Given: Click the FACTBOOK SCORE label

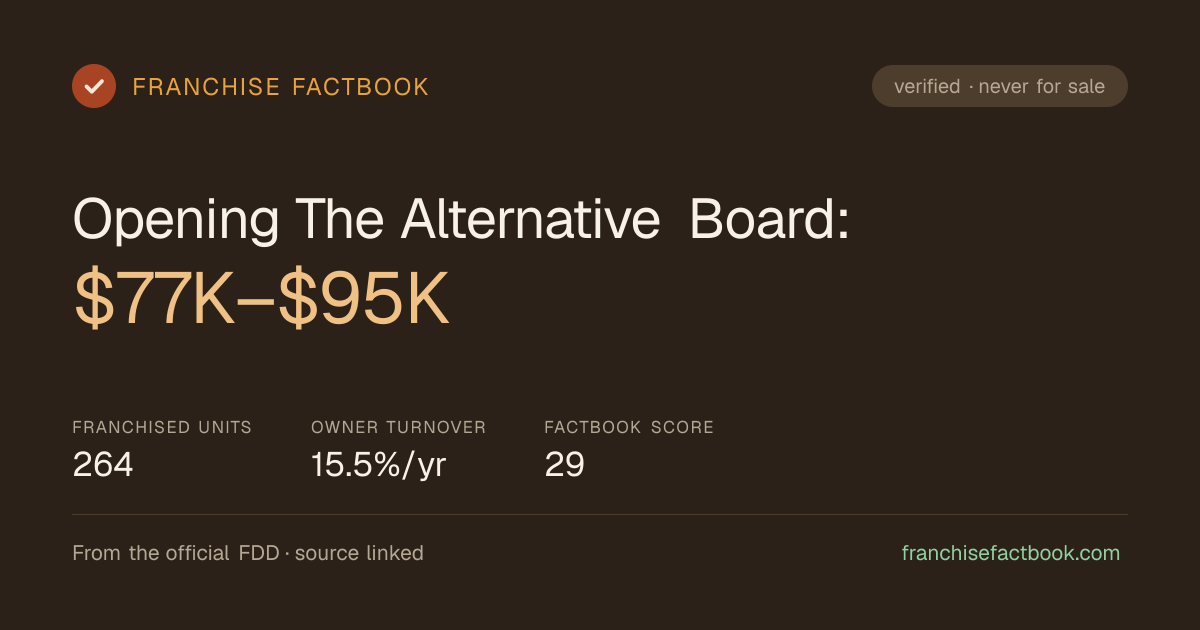Looking at the screenshot, I should (x=629, y=427).
